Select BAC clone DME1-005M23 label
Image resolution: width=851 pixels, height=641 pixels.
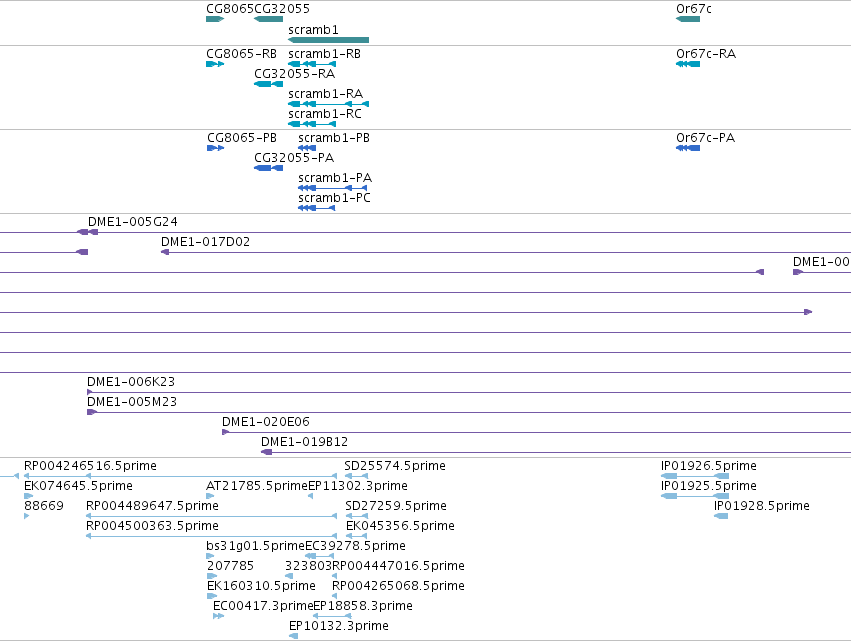[132, 402]
